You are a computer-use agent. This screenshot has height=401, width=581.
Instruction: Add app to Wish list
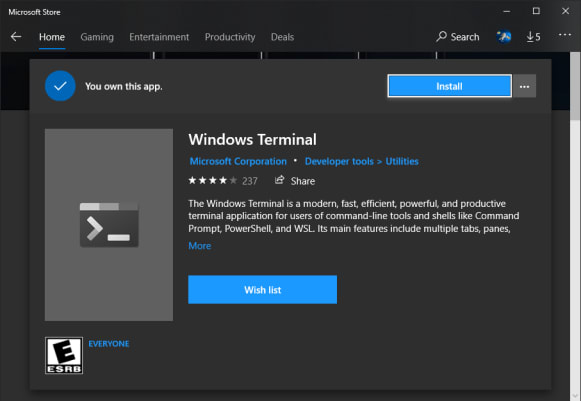coord(262,289)
